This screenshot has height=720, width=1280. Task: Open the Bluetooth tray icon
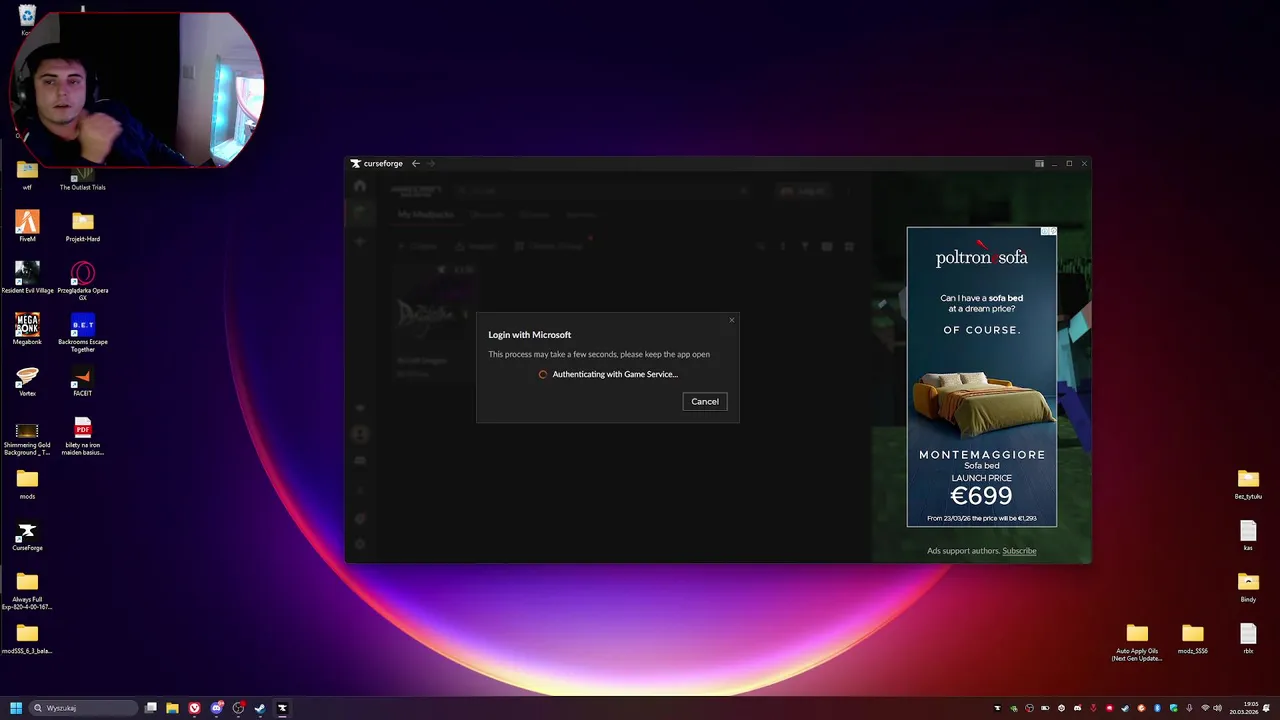click(x=1157, y=708)
